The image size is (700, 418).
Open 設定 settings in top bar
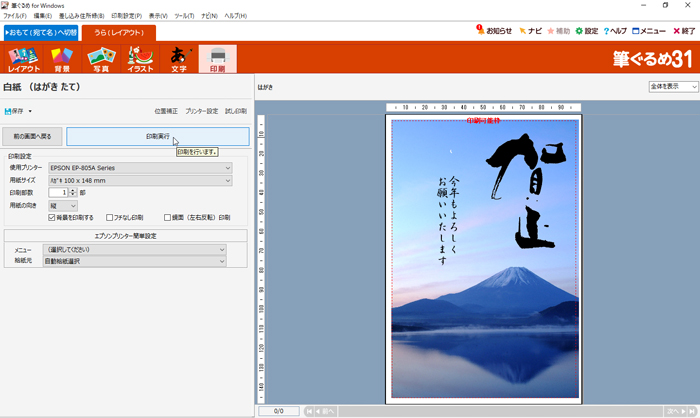[x=586, y=31]
